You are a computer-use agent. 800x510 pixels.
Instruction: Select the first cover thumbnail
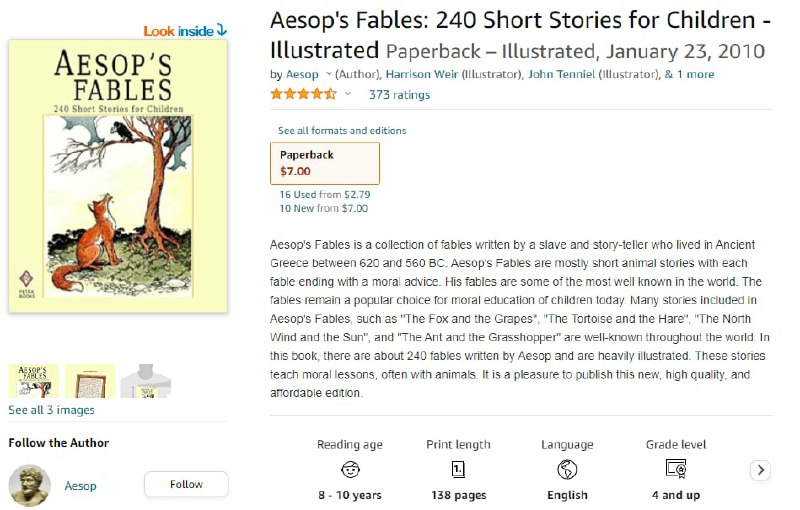33,382
